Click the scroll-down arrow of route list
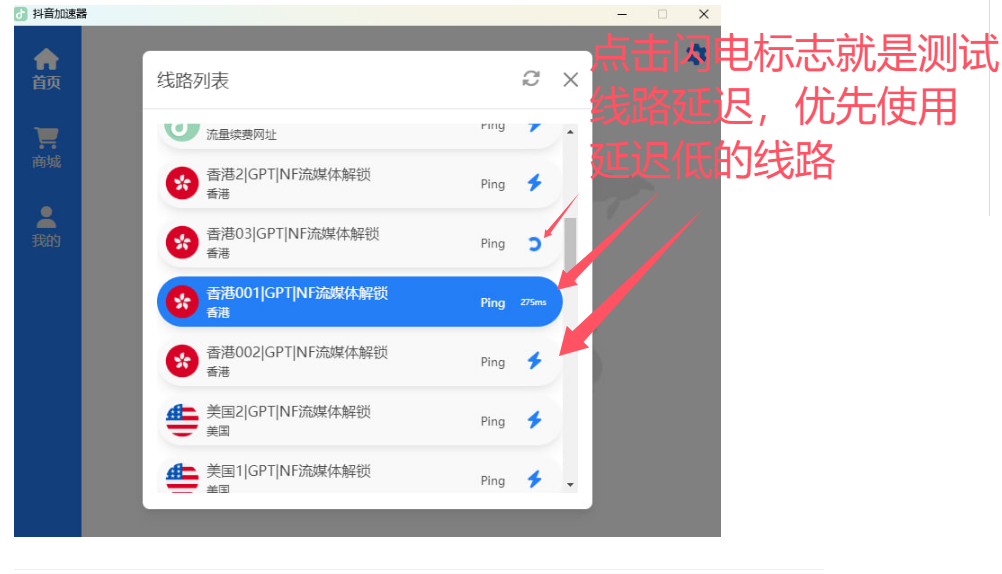1002x574 pixels. click(570, 485)
